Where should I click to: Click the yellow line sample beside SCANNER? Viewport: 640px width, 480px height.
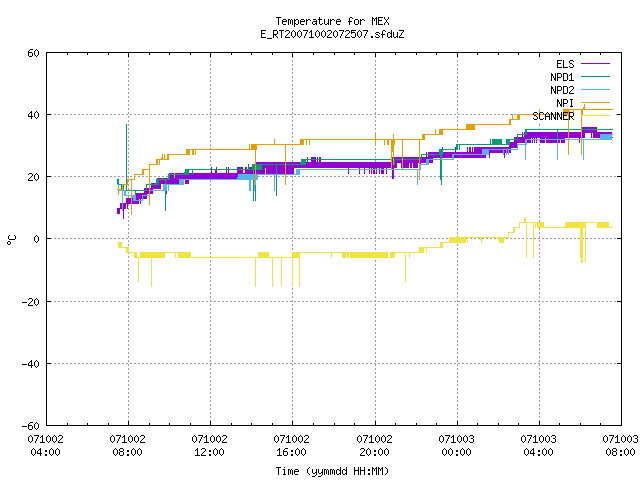tap(596, 116)
